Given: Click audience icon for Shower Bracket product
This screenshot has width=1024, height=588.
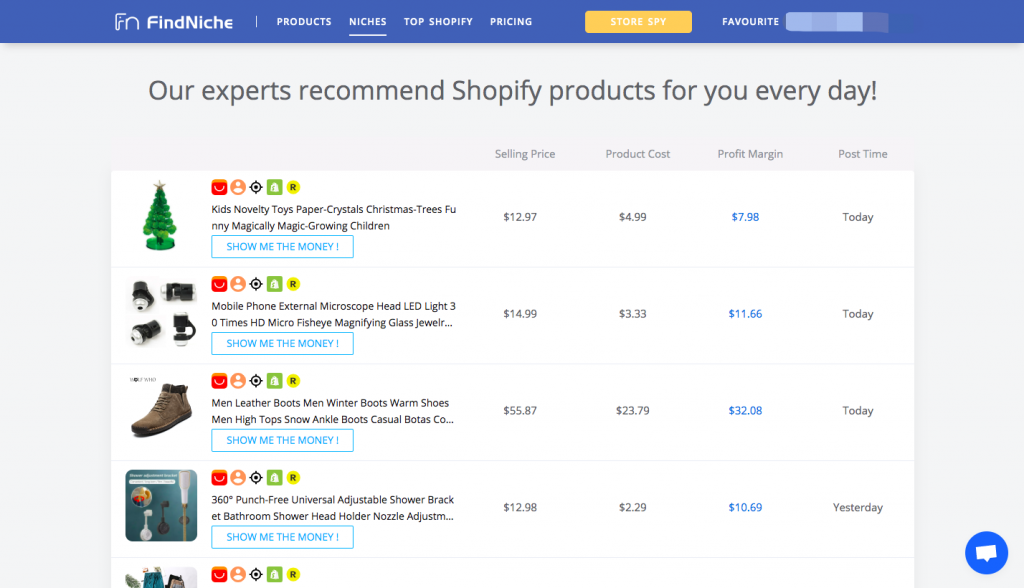Looking at the screenshot, I should tap(238, 478).
